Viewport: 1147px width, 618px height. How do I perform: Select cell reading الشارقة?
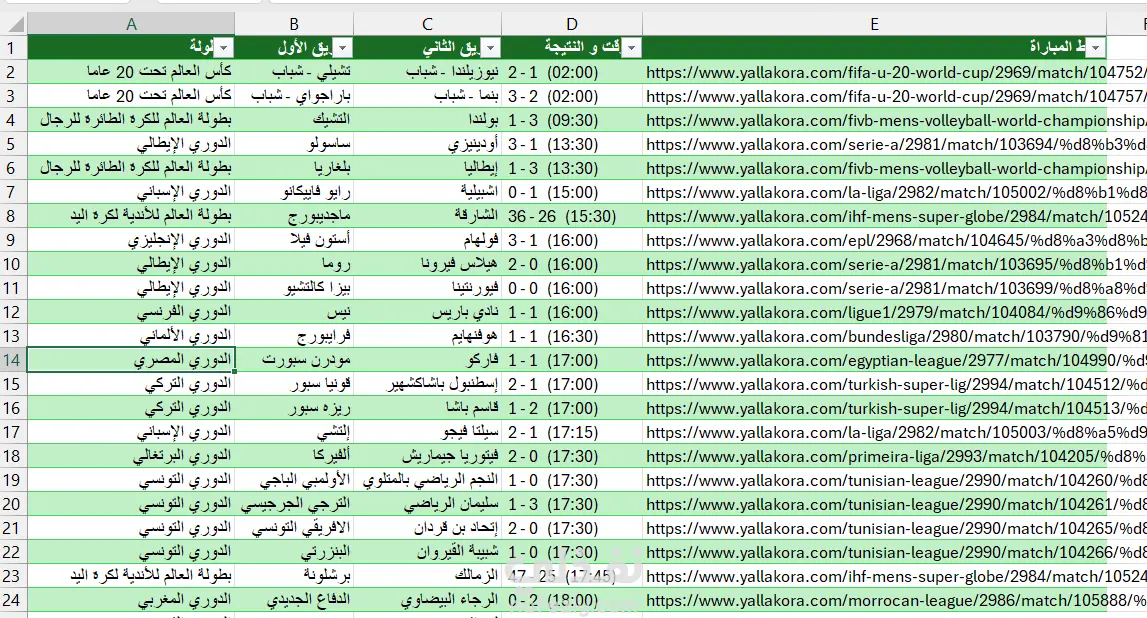(x=427, y=216)
